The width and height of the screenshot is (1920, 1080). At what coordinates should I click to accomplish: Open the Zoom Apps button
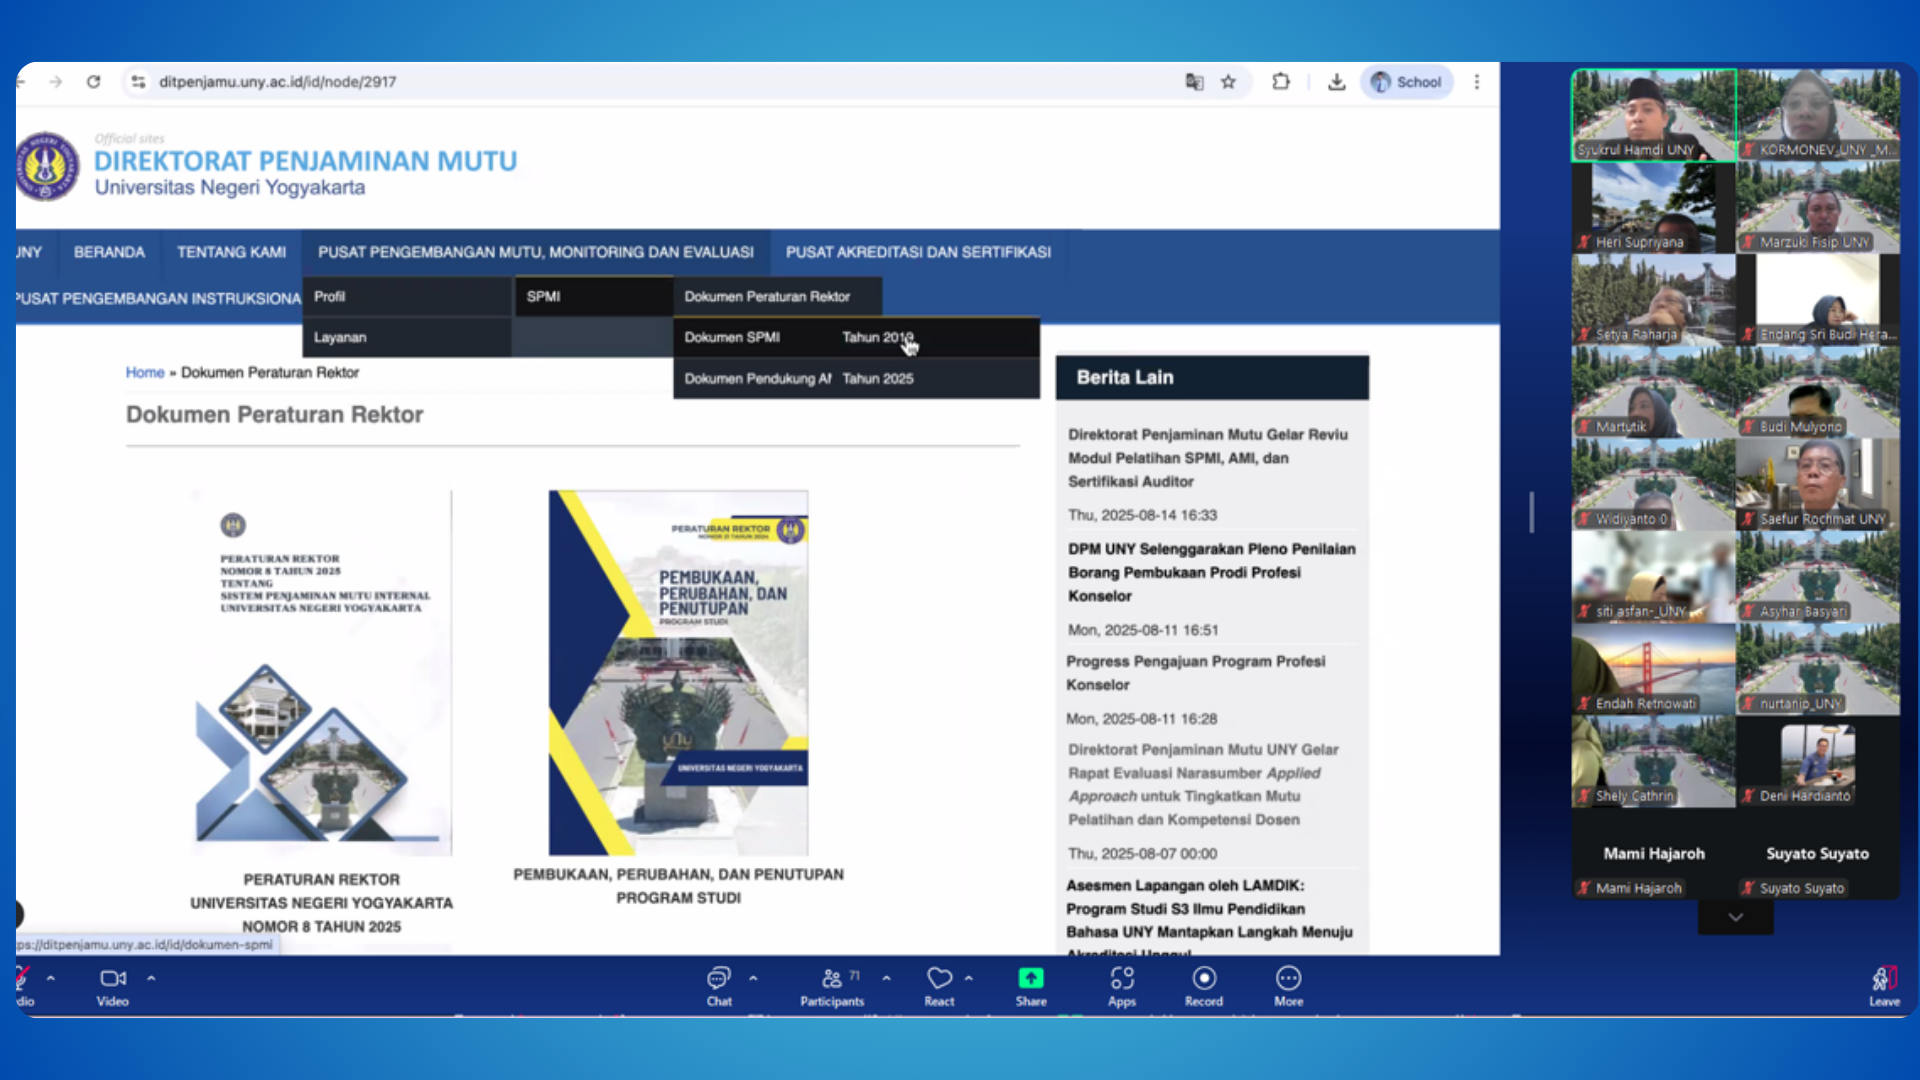1122,985
